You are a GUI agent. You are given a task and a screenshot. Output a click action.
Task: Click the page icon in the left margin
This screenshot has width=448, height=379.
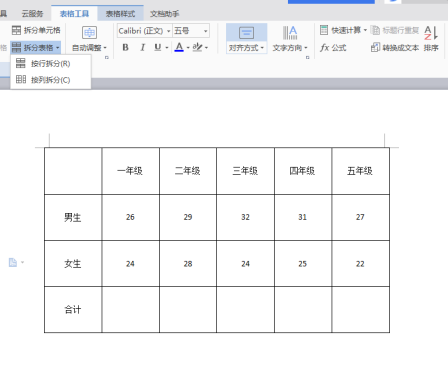pos(13,262)
